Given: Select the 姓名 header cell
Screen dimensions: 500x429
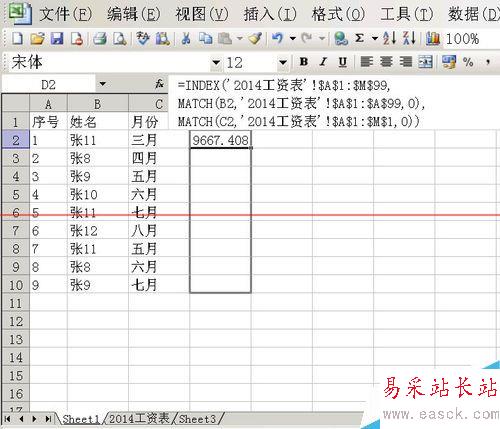Looking at the screenshot, I should point(98,122).
